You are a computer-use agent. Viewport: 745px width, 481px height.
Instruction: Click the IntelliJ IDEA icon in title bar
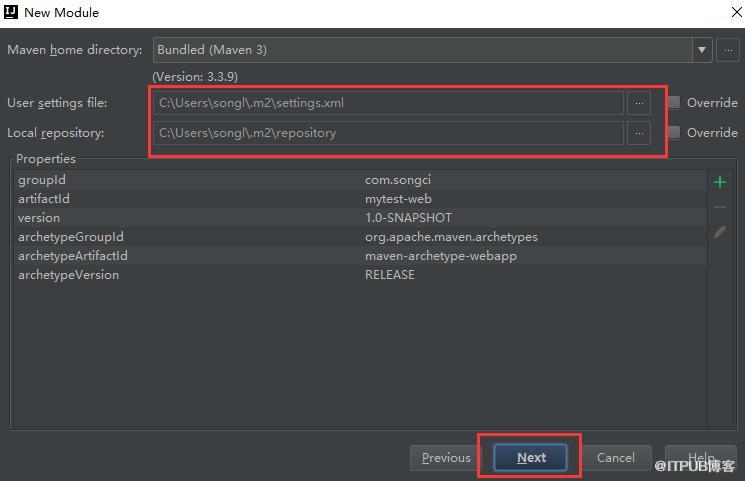[10, 12]
